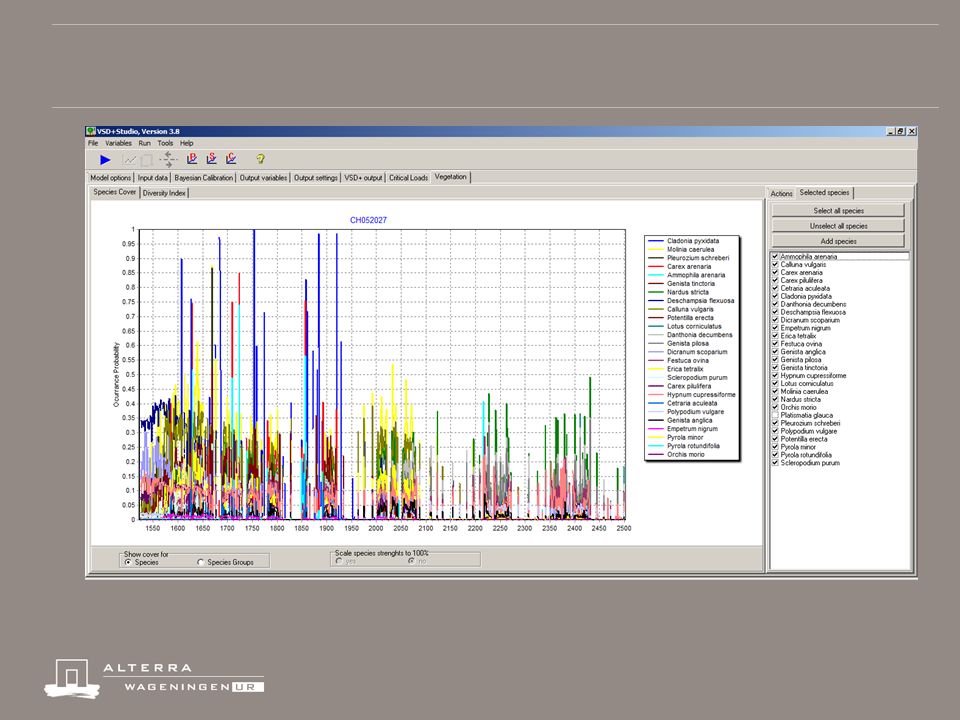960x720 pixels.
Task: Toggle the Carex pilulifera checkbox
Action: 775,280
